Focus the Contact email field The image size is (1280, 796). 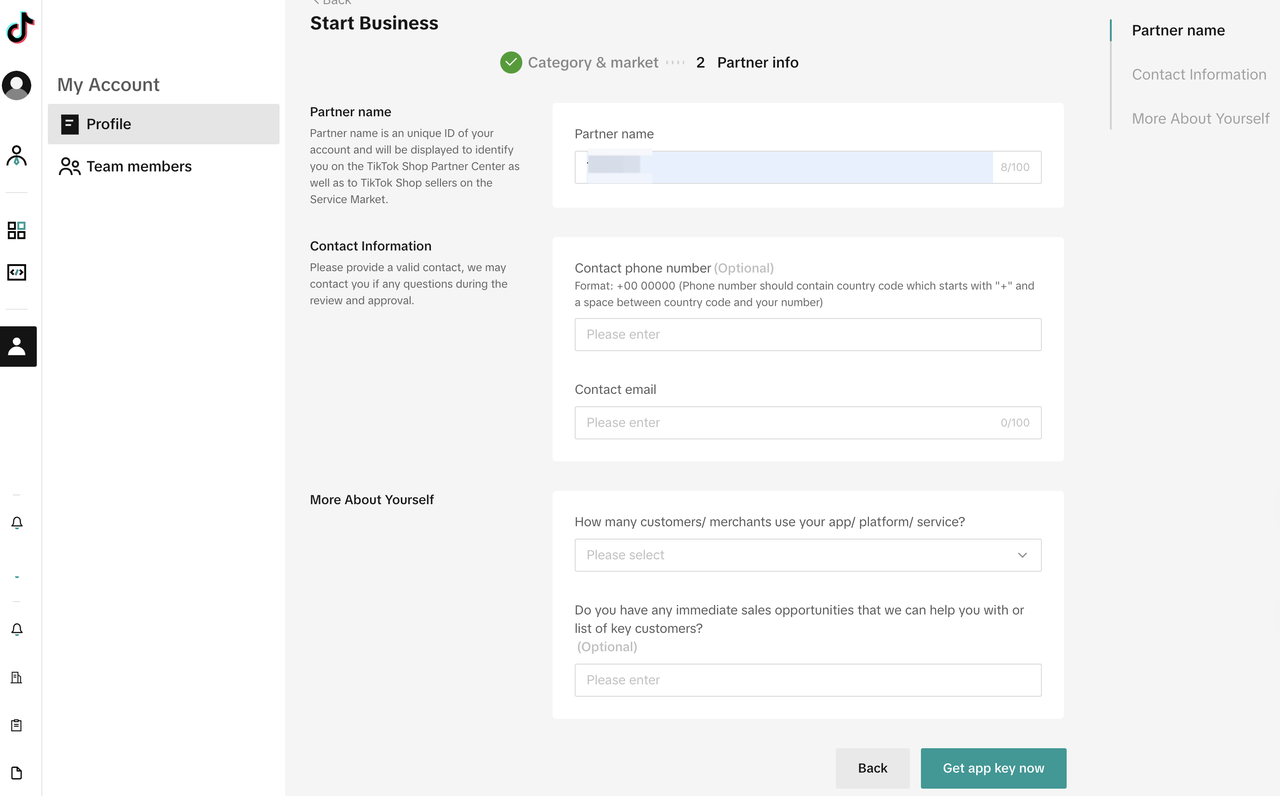point(808,423)
